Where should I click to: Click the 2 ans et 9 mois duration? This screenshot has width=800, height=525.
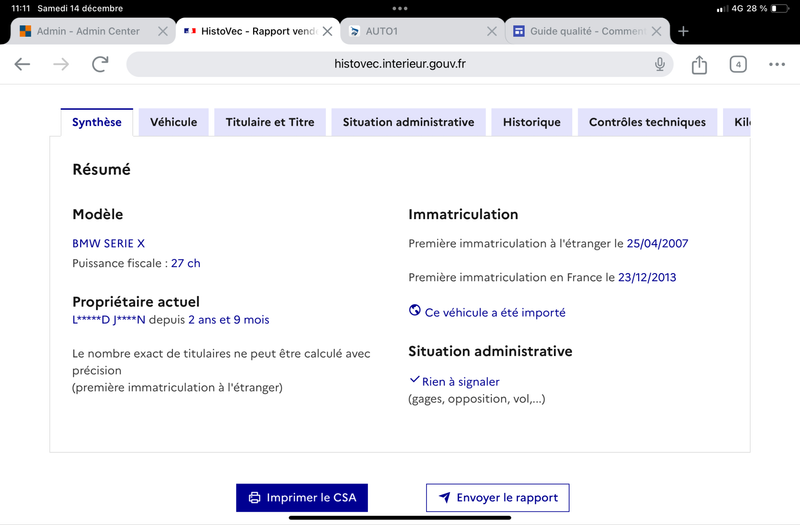pos(229,320)
